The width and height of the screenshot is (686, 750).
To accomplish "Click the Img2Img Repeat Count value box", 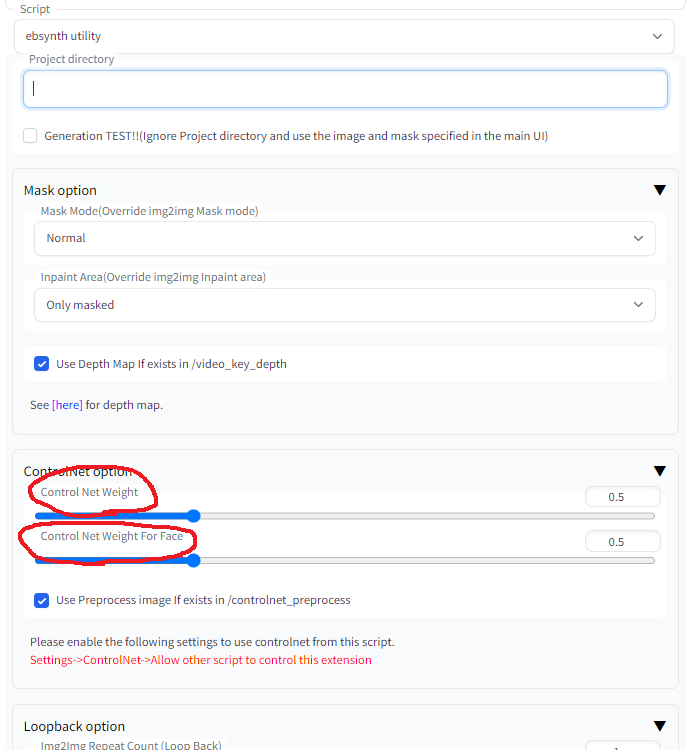I will pyautogui.click(x=622, y=746).
